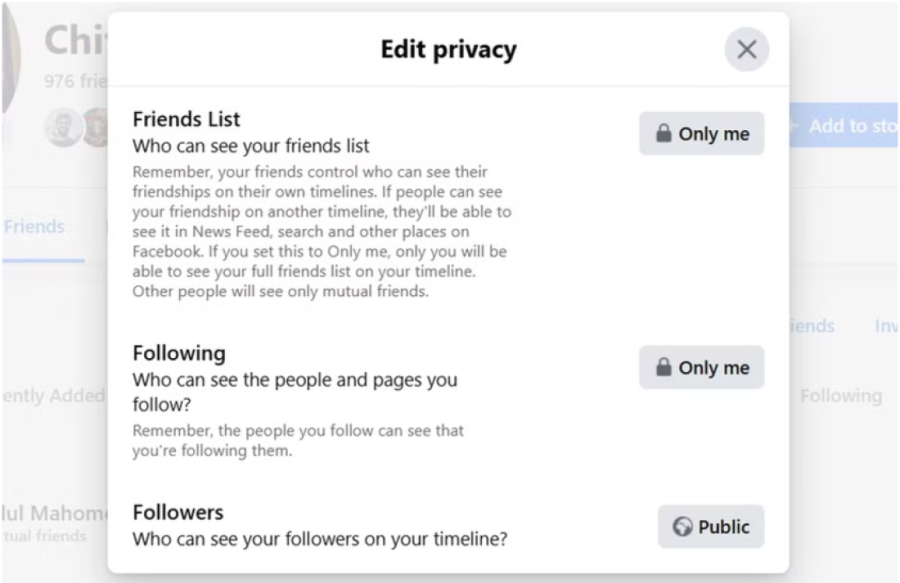Click second friend avatar under profile name
This screenshot has width=900, height=583.
click(96, 127)
